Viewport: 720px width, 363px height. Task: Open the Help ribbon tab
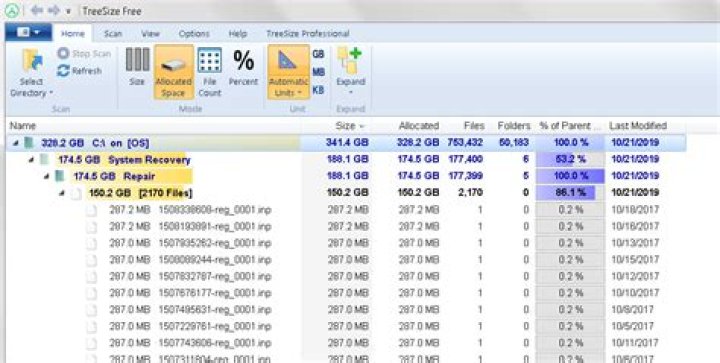[238, 34]
